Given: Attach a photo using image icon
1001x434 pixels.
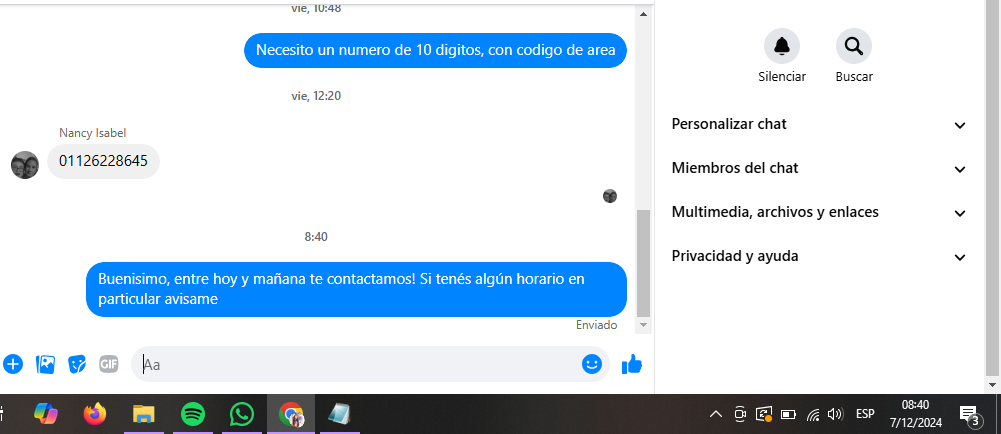Looking at the screenshot, I should click(45, 364).
